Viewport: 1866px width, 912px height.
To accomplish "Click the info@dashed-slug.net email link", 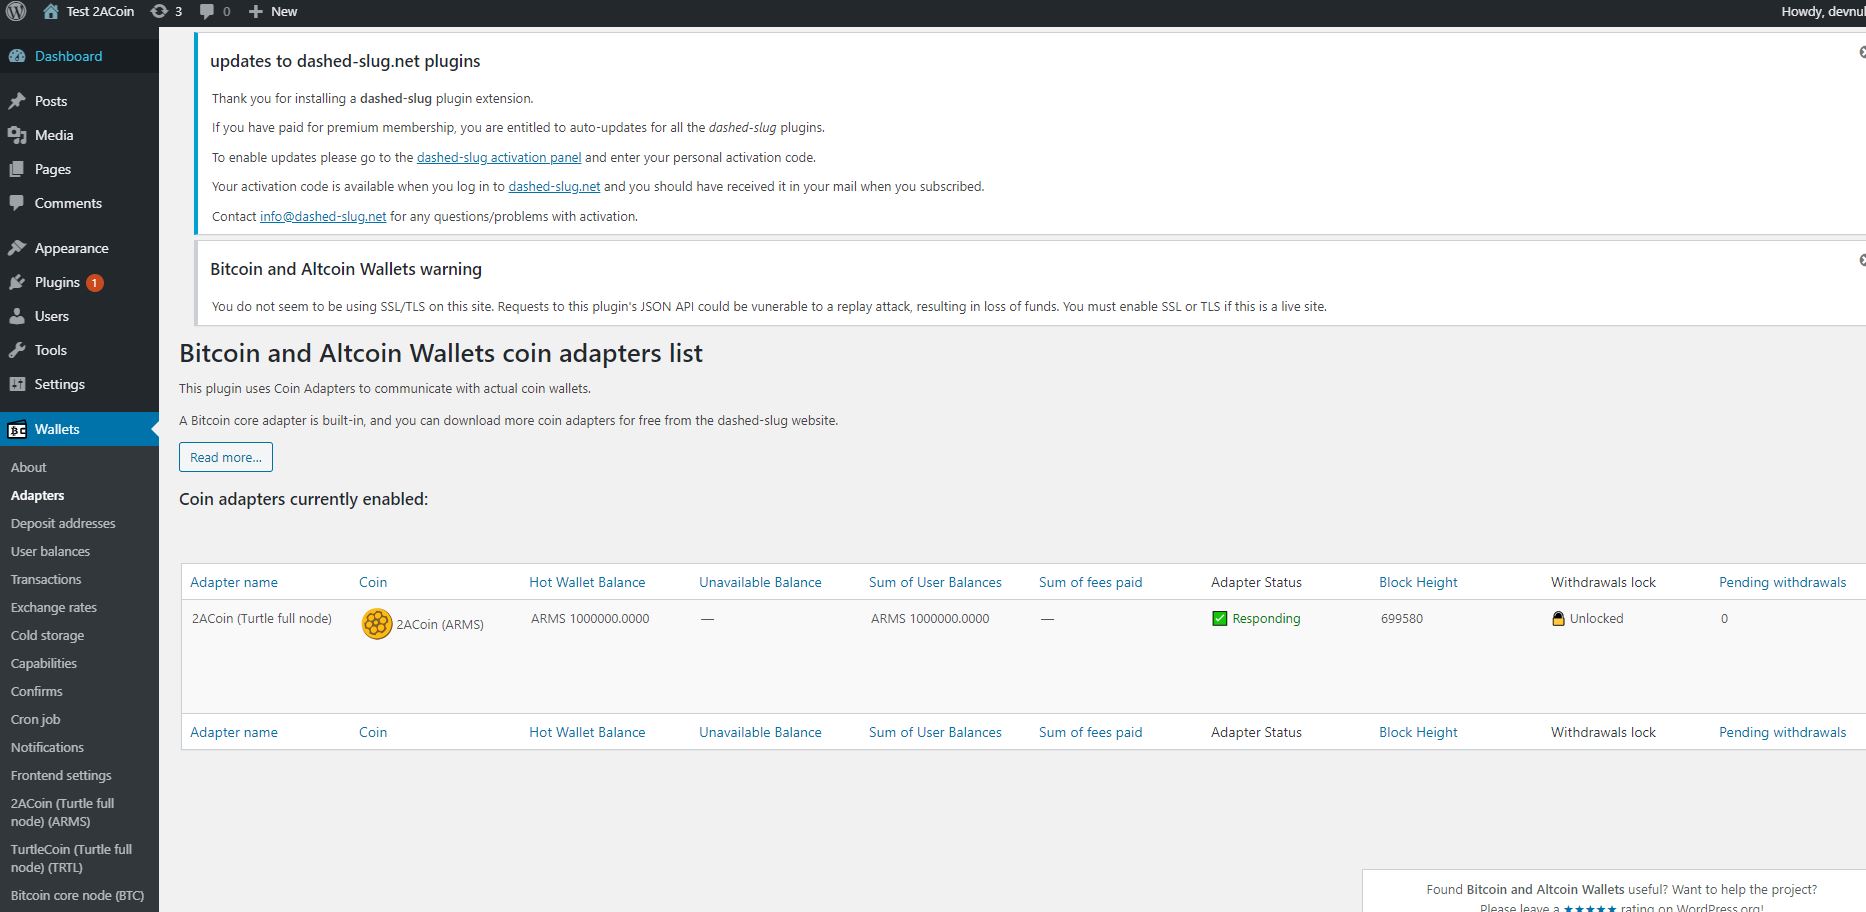I will click(323, 216).
